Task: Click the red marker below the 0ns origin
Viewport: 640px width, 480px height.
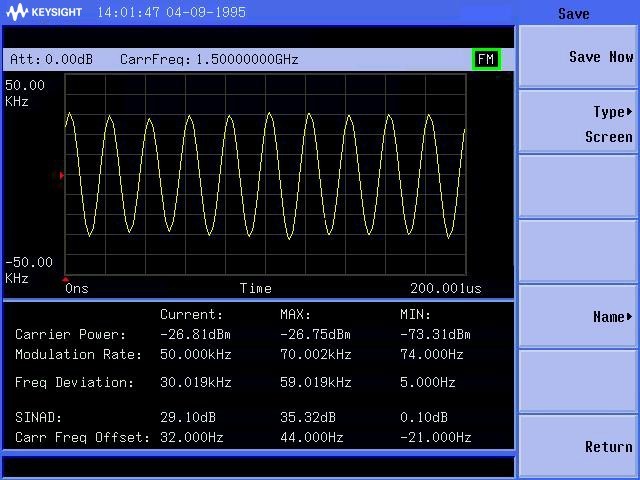Action: (66, 280)
